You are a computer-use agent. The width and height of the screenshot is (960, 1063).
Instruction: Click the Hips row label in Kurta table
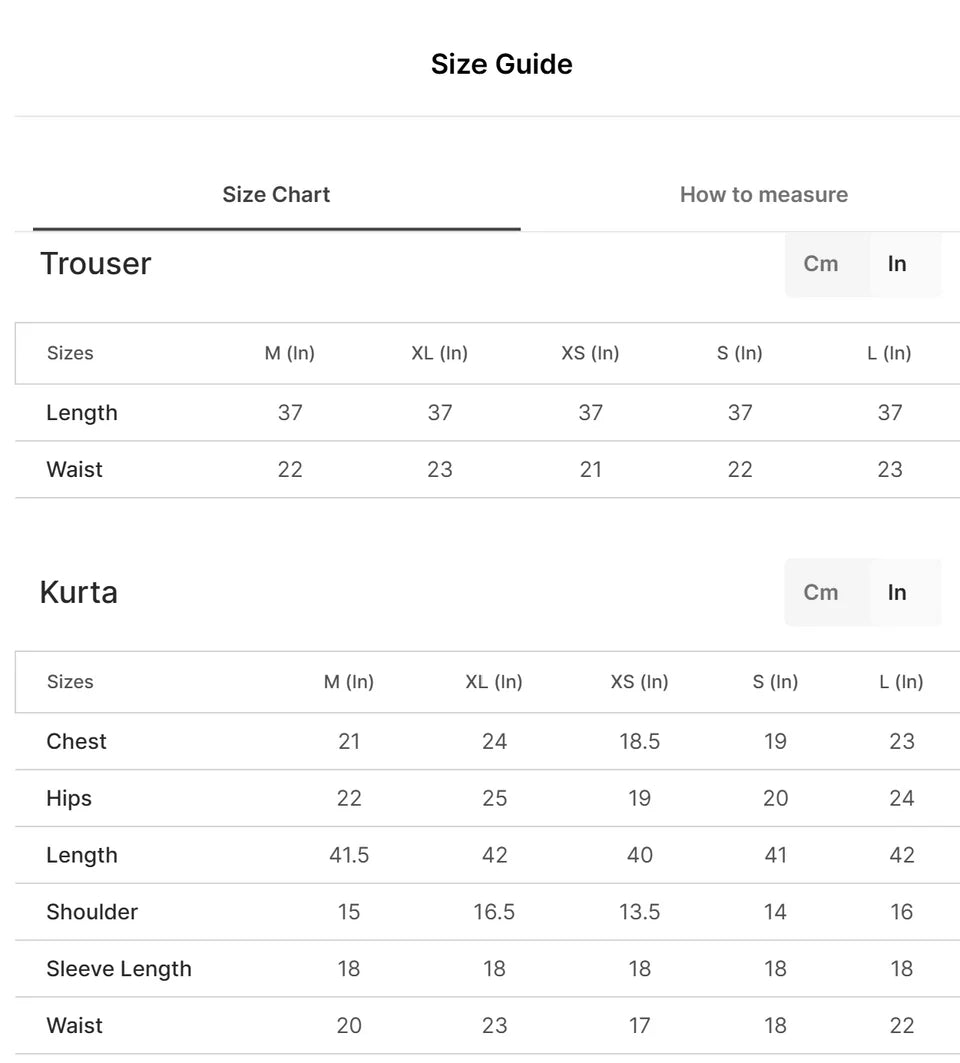point(69,798)
